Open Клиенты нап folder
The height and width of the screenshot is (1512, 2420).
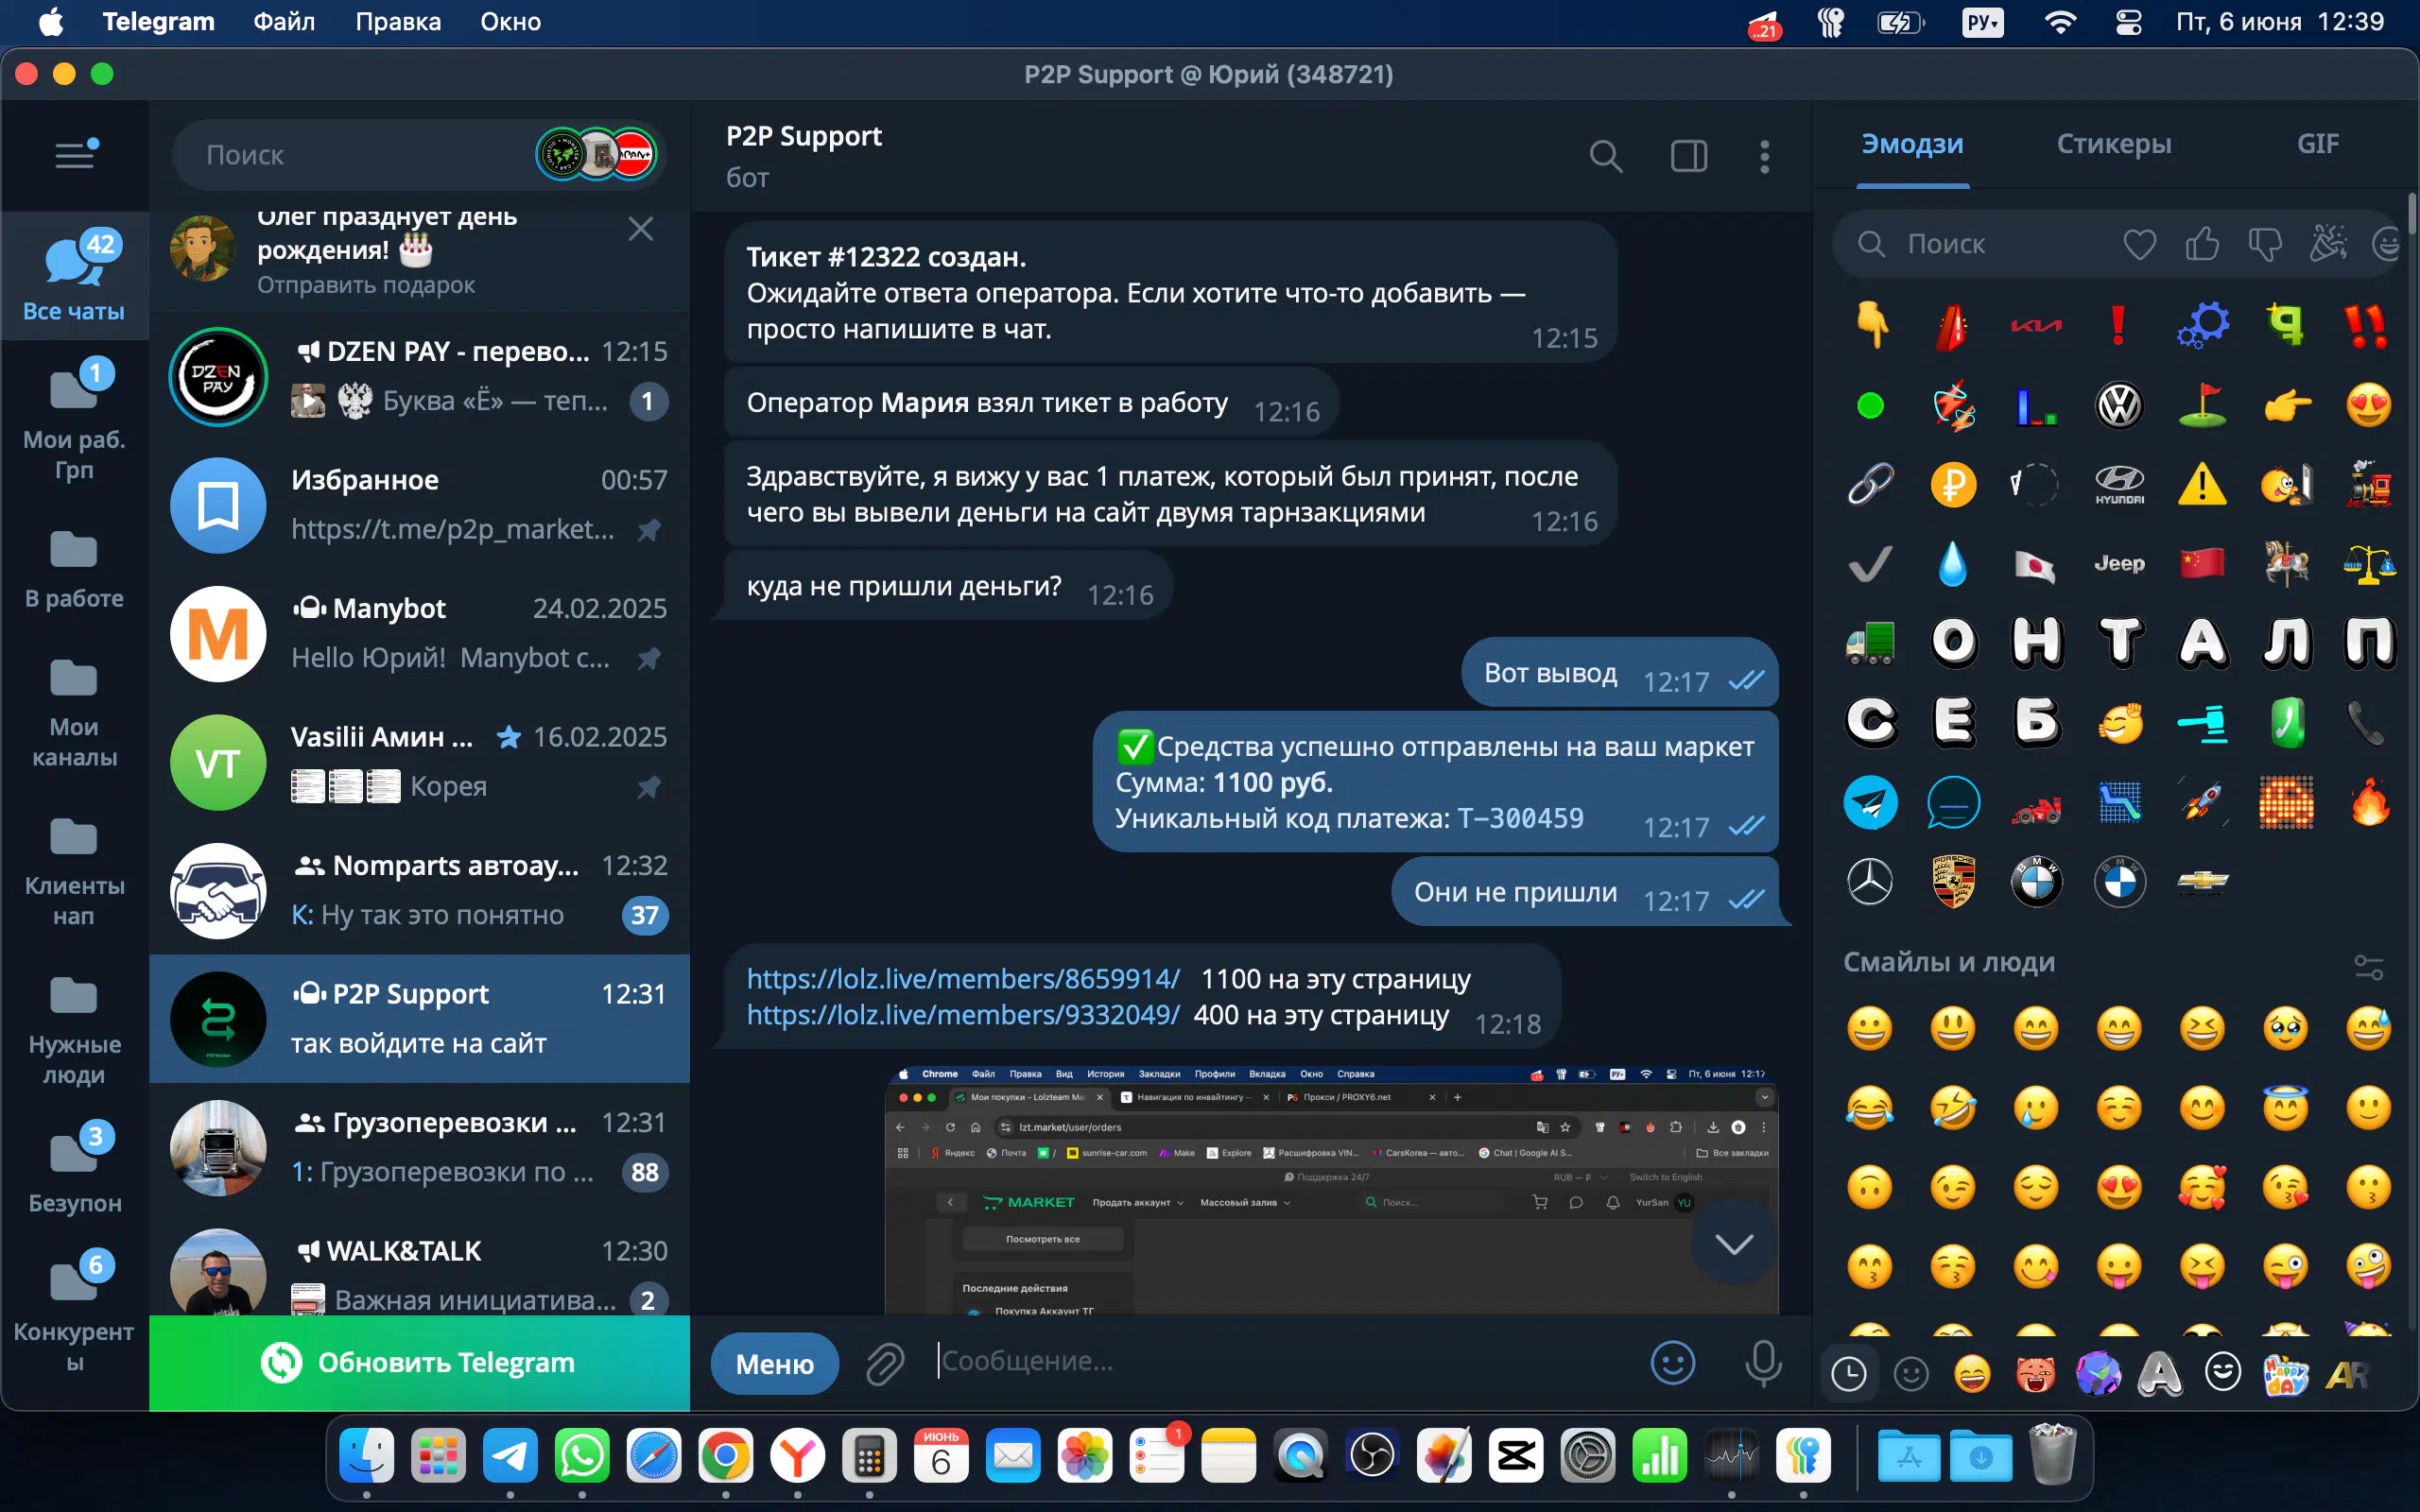74,871
